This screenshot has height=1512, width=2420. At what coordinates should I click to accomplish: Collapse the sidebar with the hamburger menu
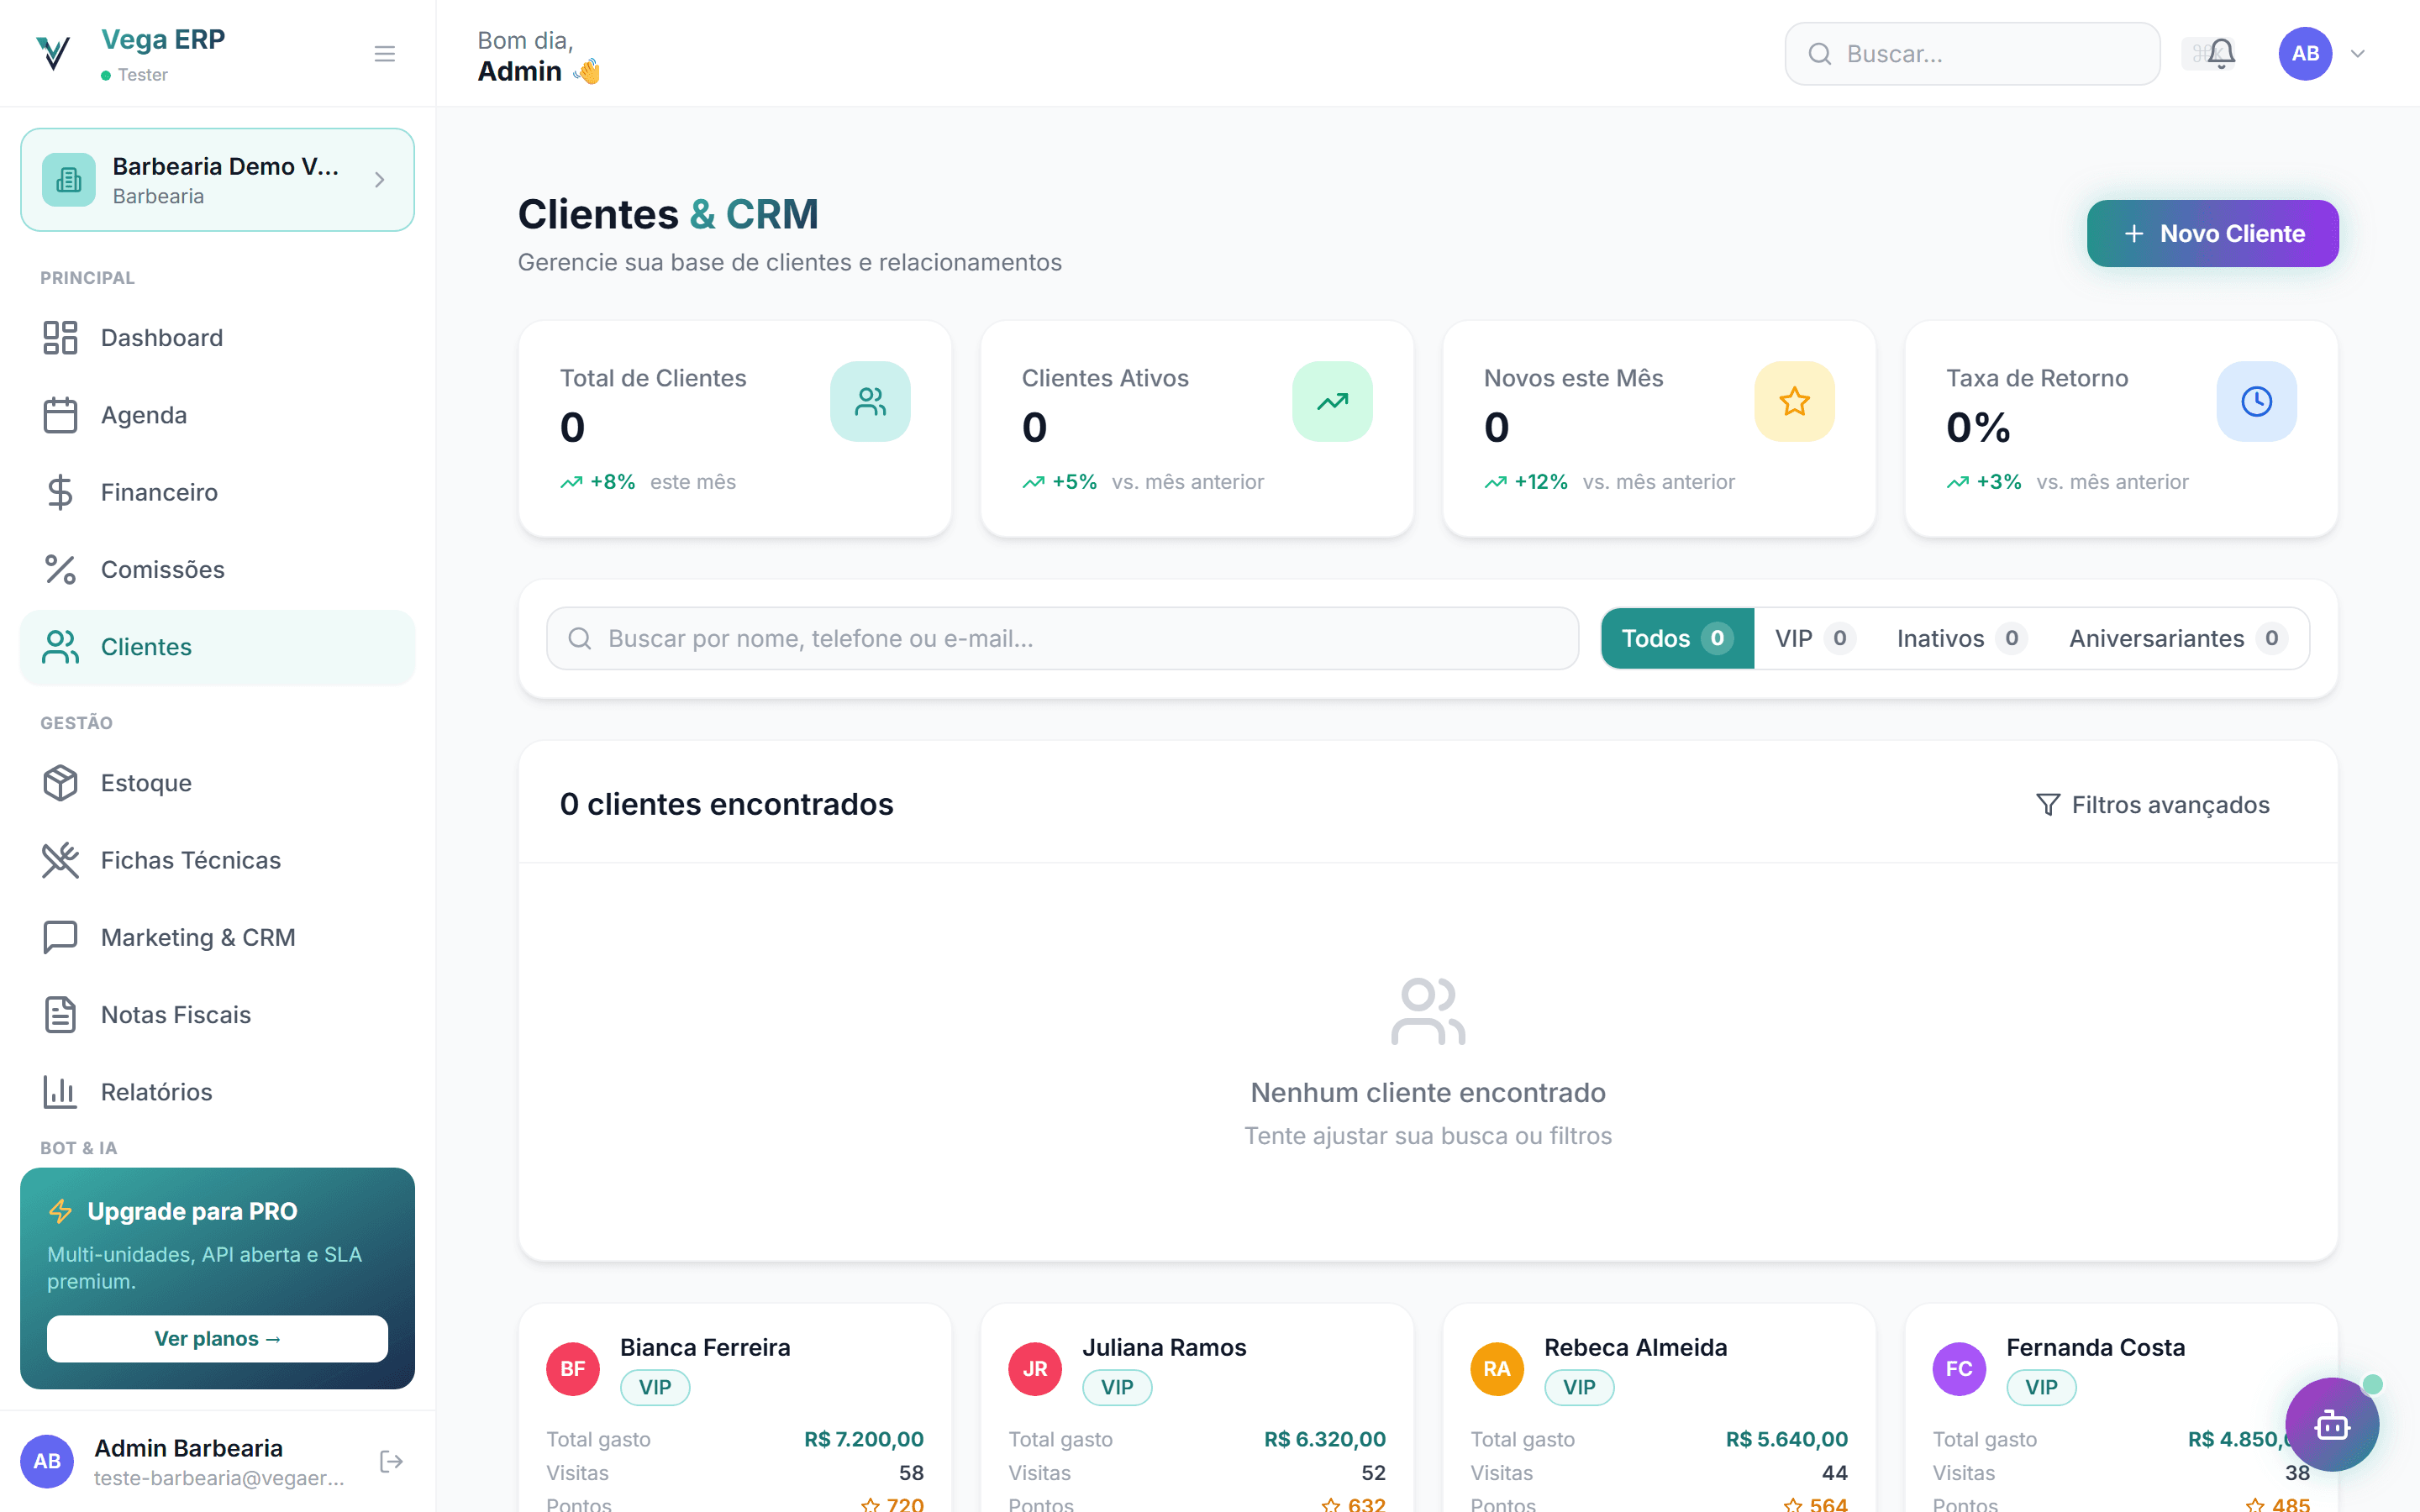(385, 53)
